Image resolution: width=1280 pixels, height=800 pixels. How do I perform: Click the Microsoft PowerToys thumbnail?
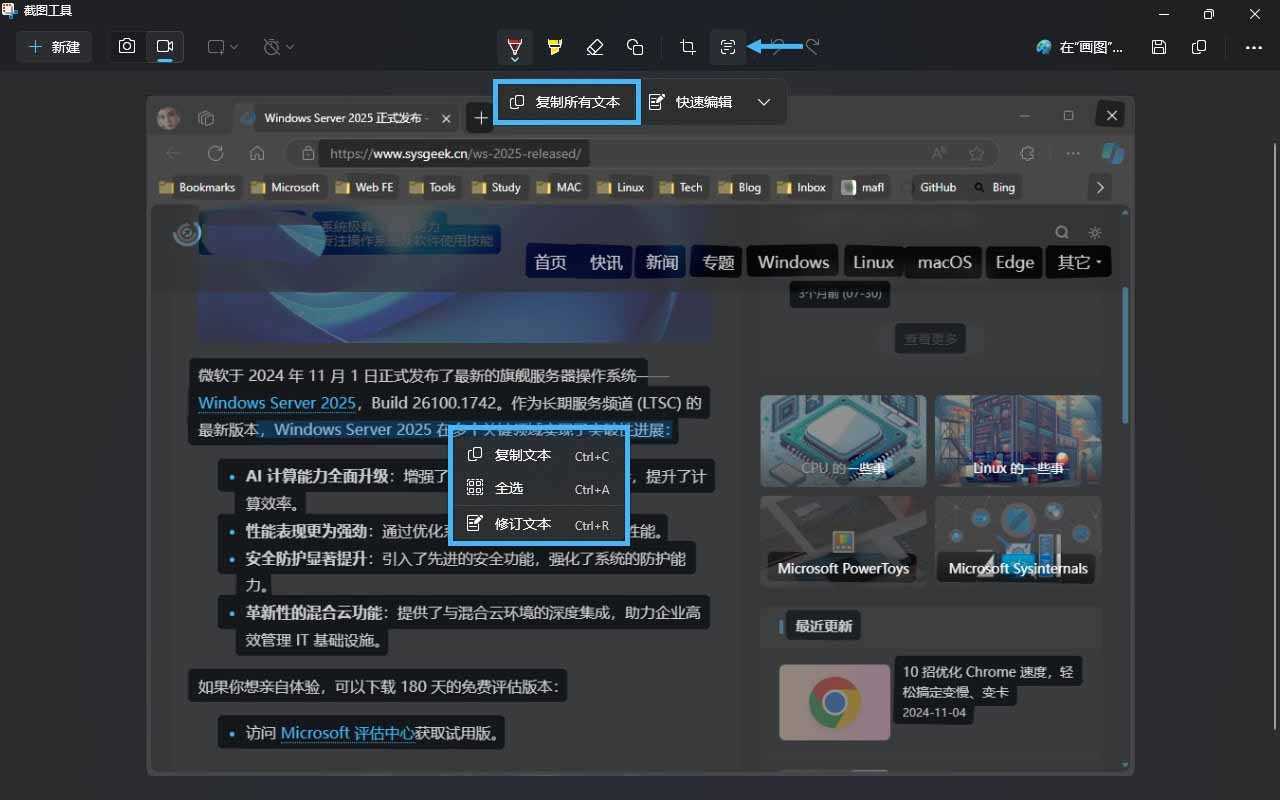click(843, 540)
